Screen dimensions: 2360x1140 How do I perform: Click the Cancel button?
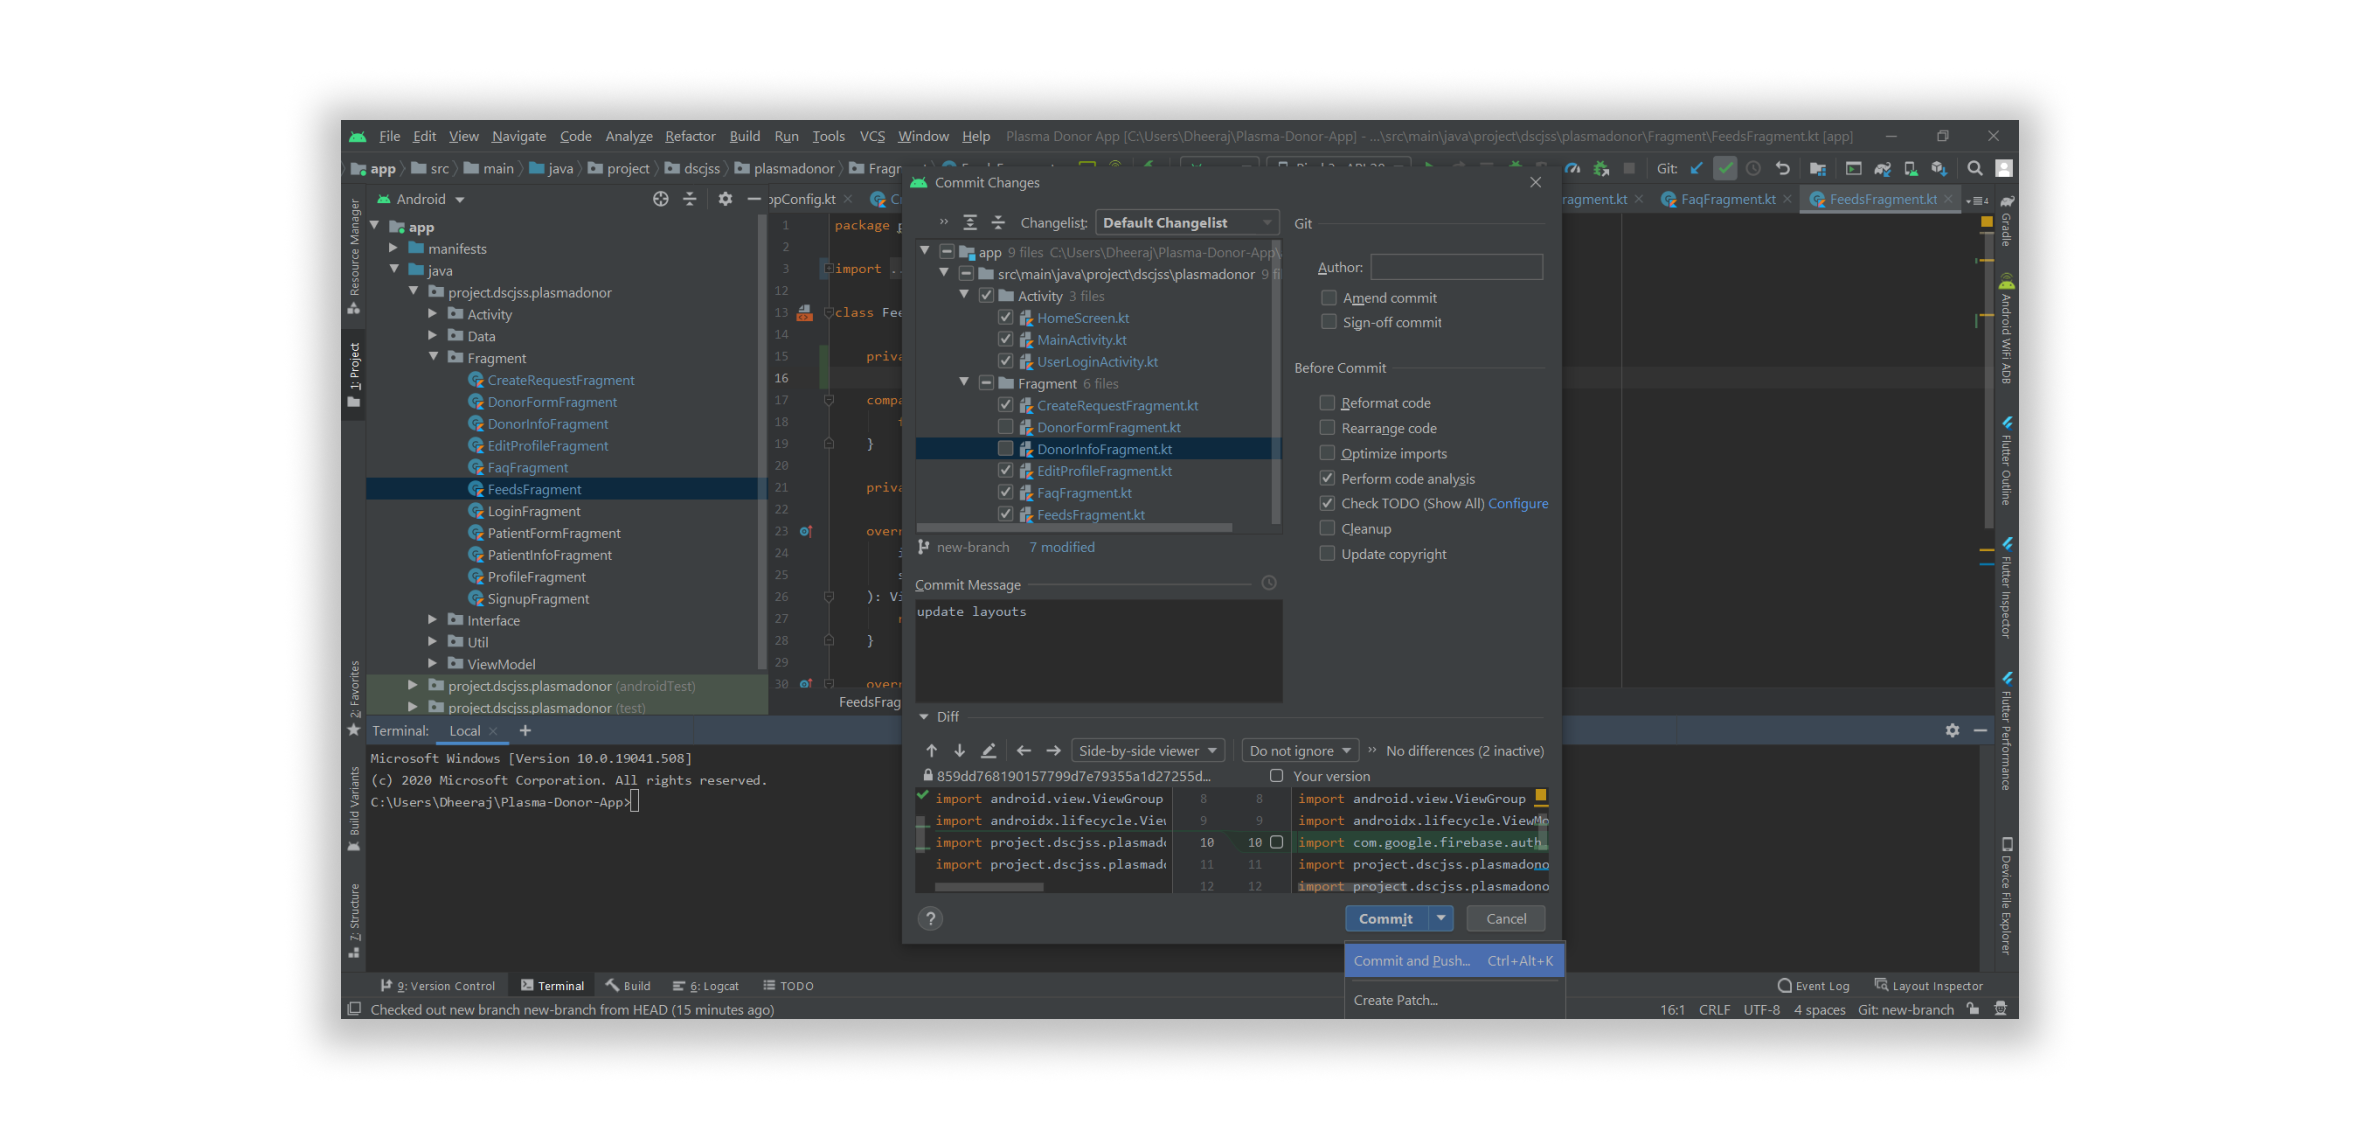pyautogui.click(x=1505, y=919)
